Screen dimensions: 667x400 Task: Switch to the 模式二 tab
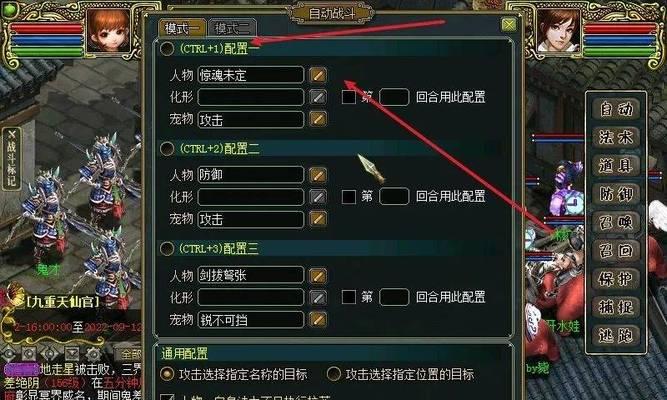click(232, 28)
